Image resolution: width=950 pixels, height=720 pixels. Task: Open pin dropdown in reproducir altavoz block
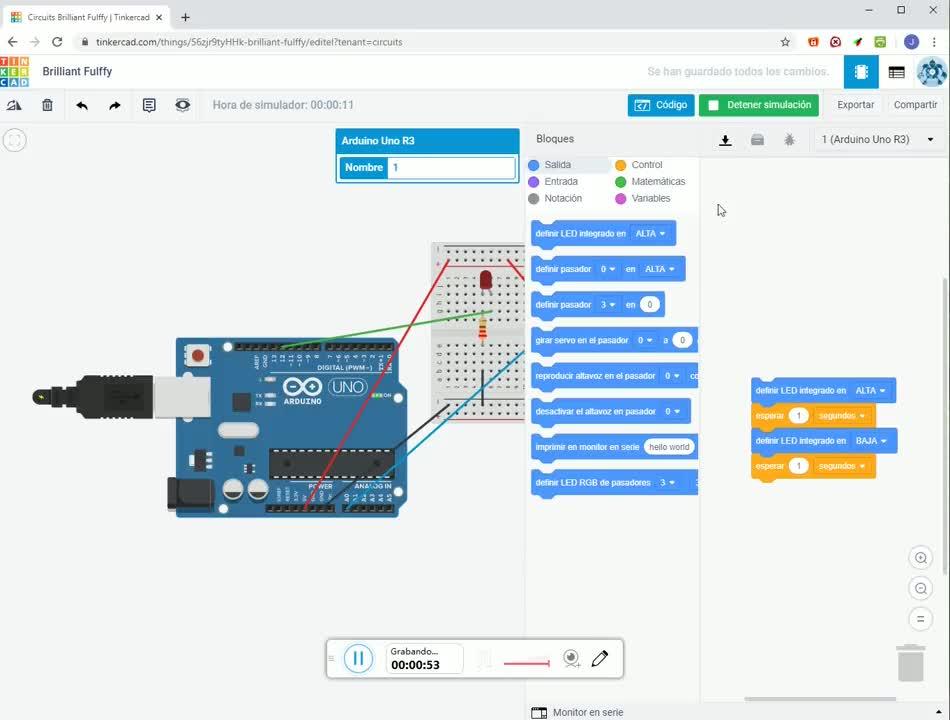(x=672, y=376)
